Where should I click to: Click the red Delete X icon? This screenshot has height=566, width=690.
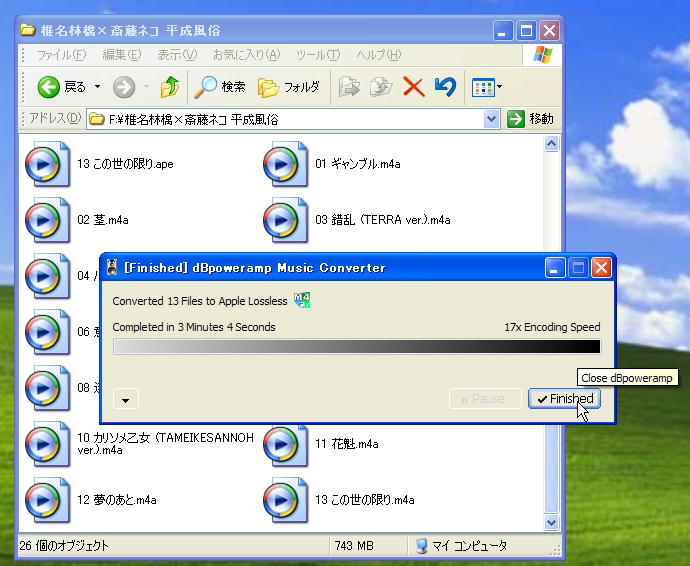(413, 87)
